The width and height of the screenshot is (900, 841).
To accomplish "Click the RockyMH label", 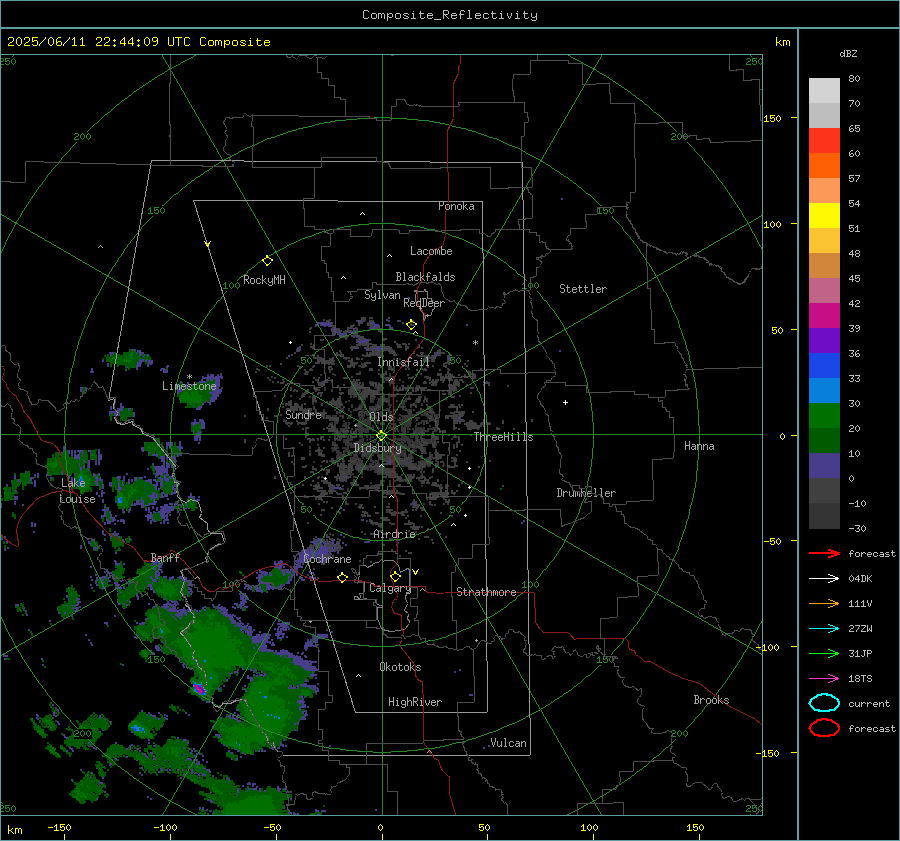I will pyautogui.click(x=264, y=280).
